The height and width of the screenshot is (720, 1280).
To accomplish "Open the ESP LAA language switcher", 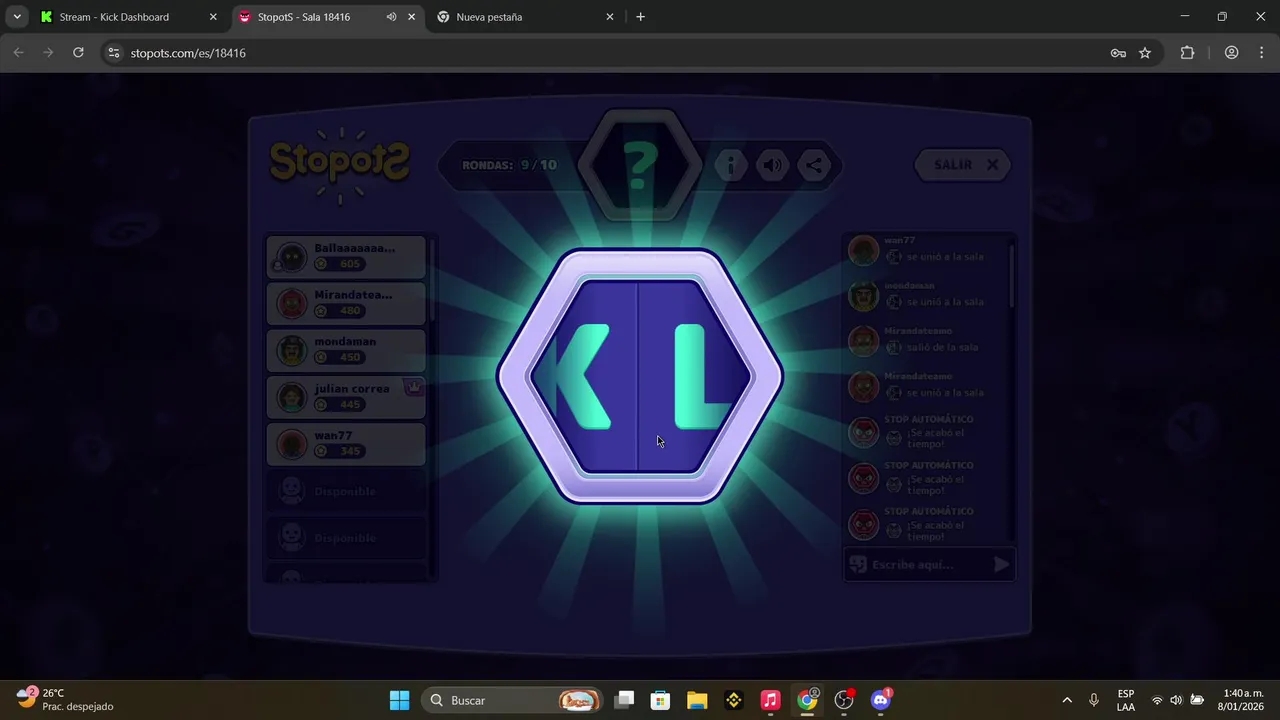I will [1126, 700].
